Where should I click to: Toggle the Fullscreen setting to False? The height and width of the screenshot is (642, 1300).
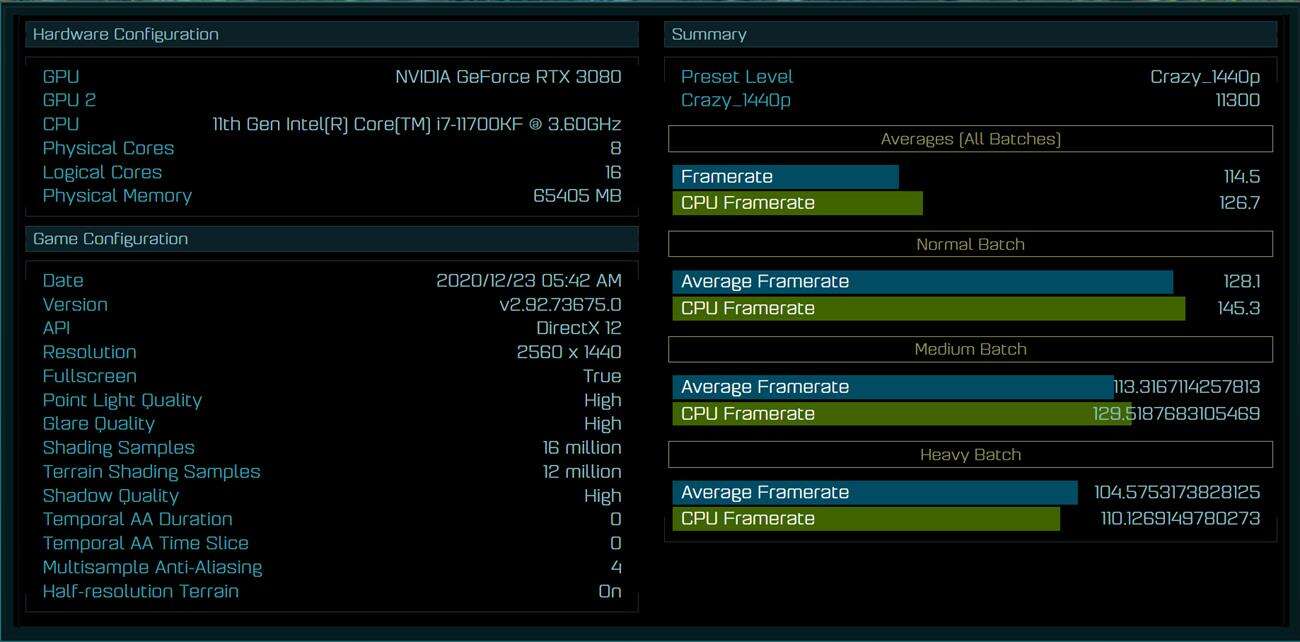[89, 376]
